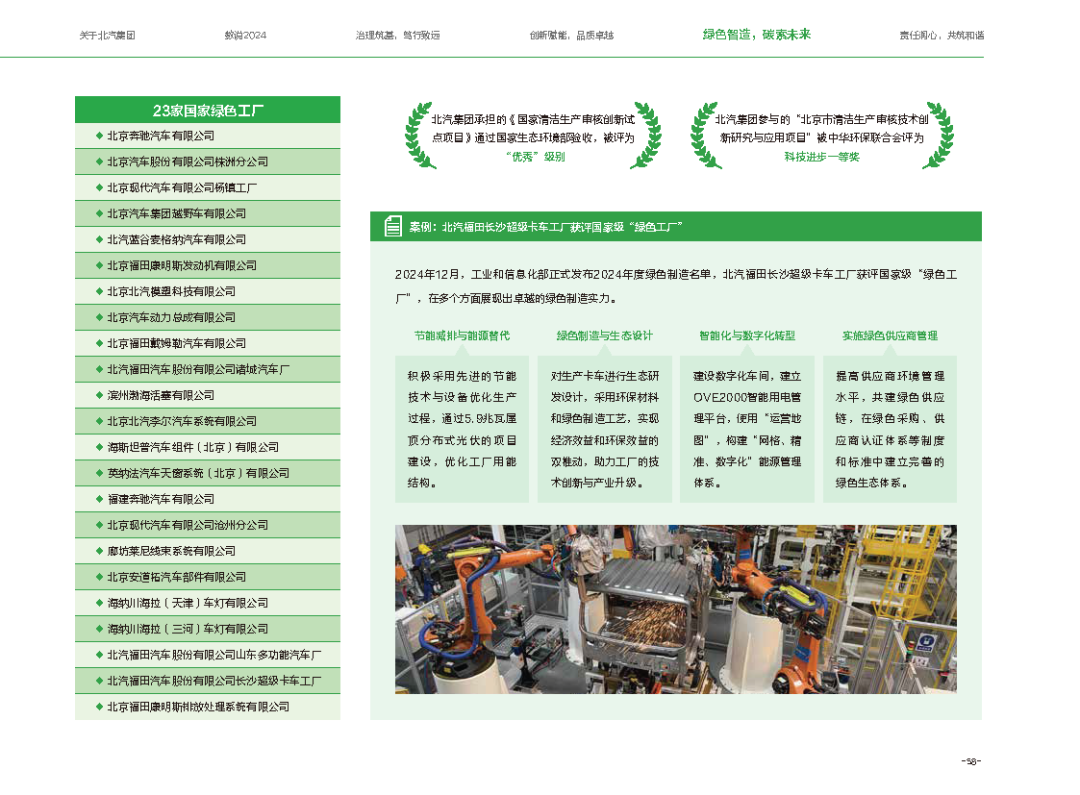Choose the row 北京汽车动力总成有限公司
The width and height of the screenshot is (1080, 795).
tap(207, 318)
